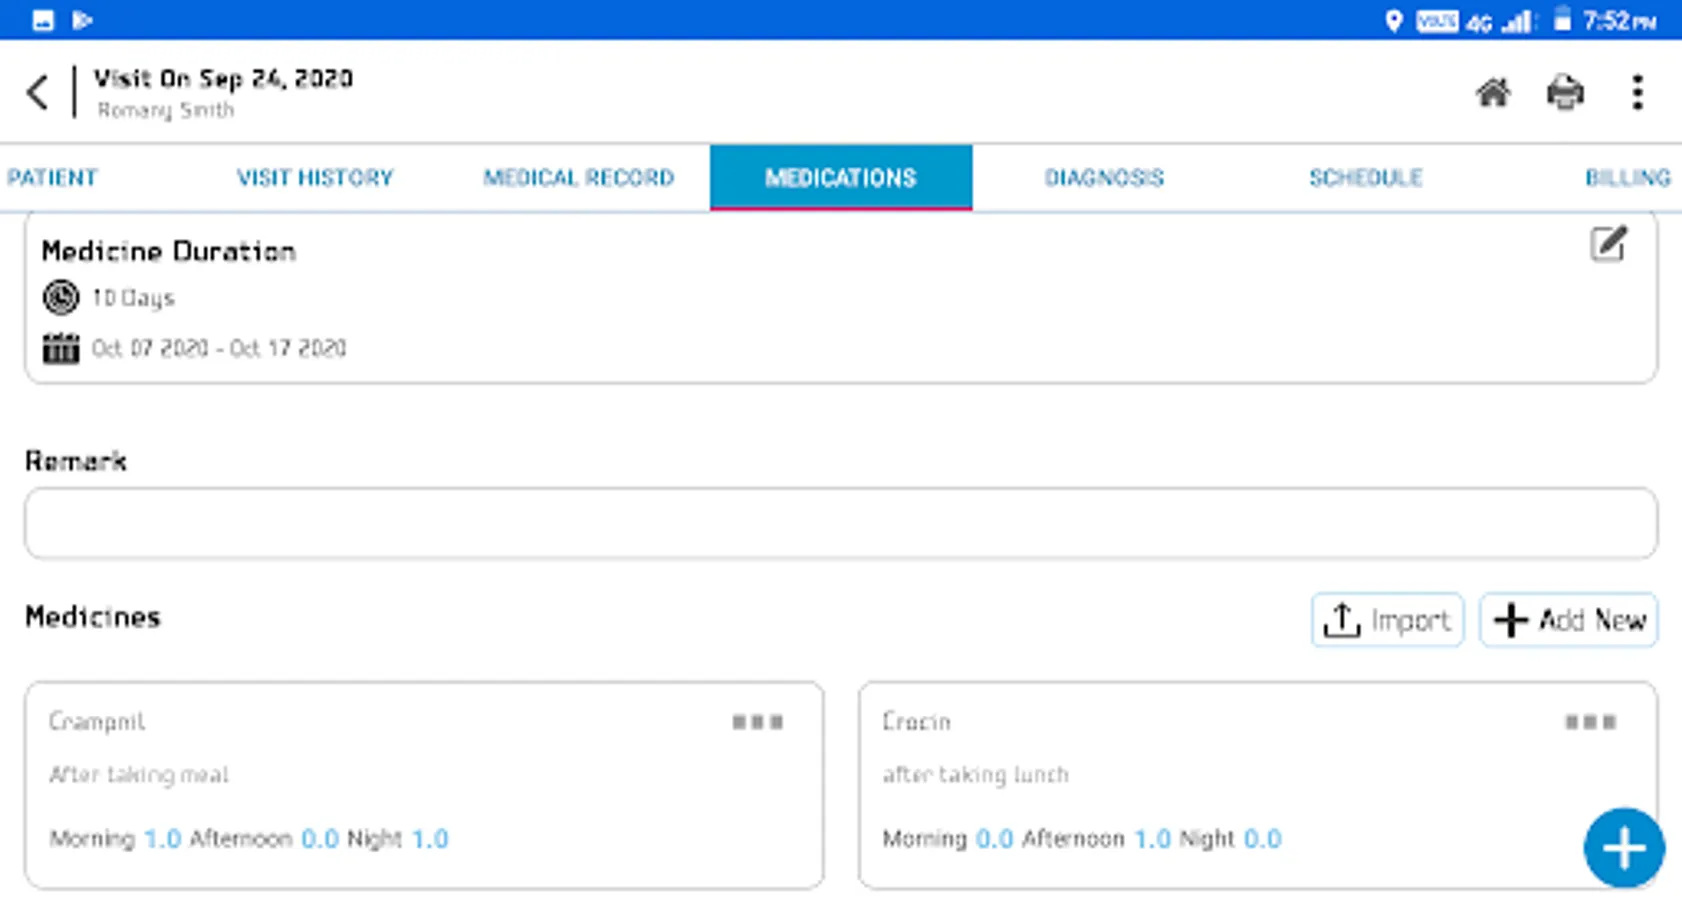The image size is (1682, 900).
Task: Show the Billing tab
Action: [x=1628, y=178]
